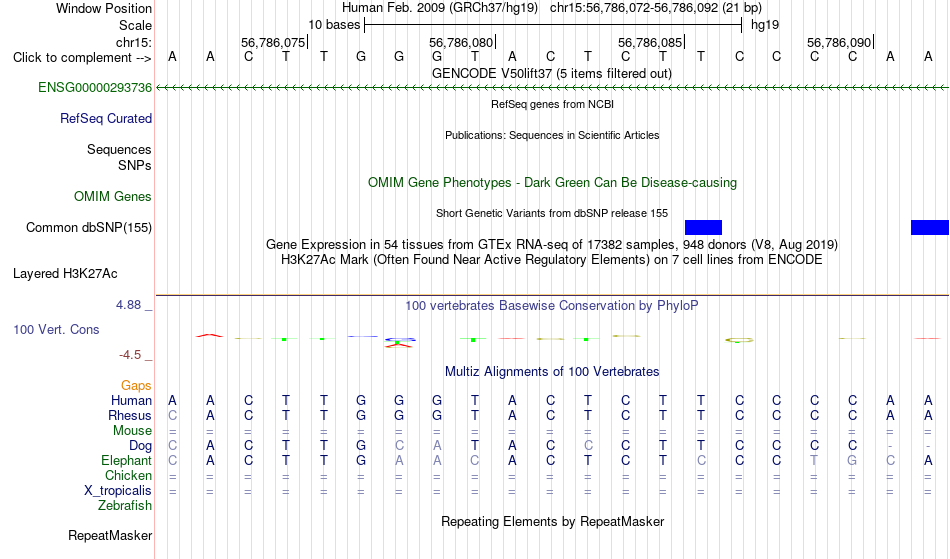
Task: Click the 56,786,075 ruler position
Action: click(x=273, y=43)
